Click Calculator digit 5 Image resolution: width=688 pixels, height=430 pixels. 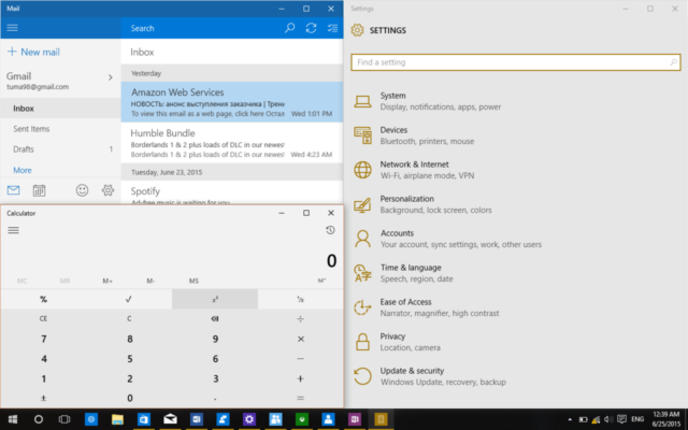129,358
